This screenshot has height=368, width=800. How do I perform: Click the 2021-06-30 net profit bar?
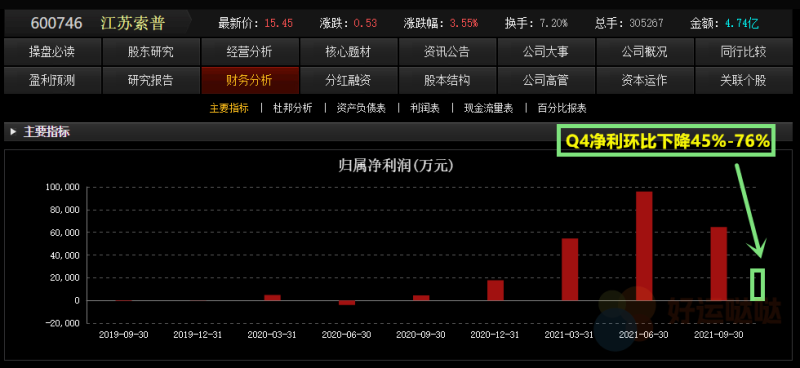(644, 246)
